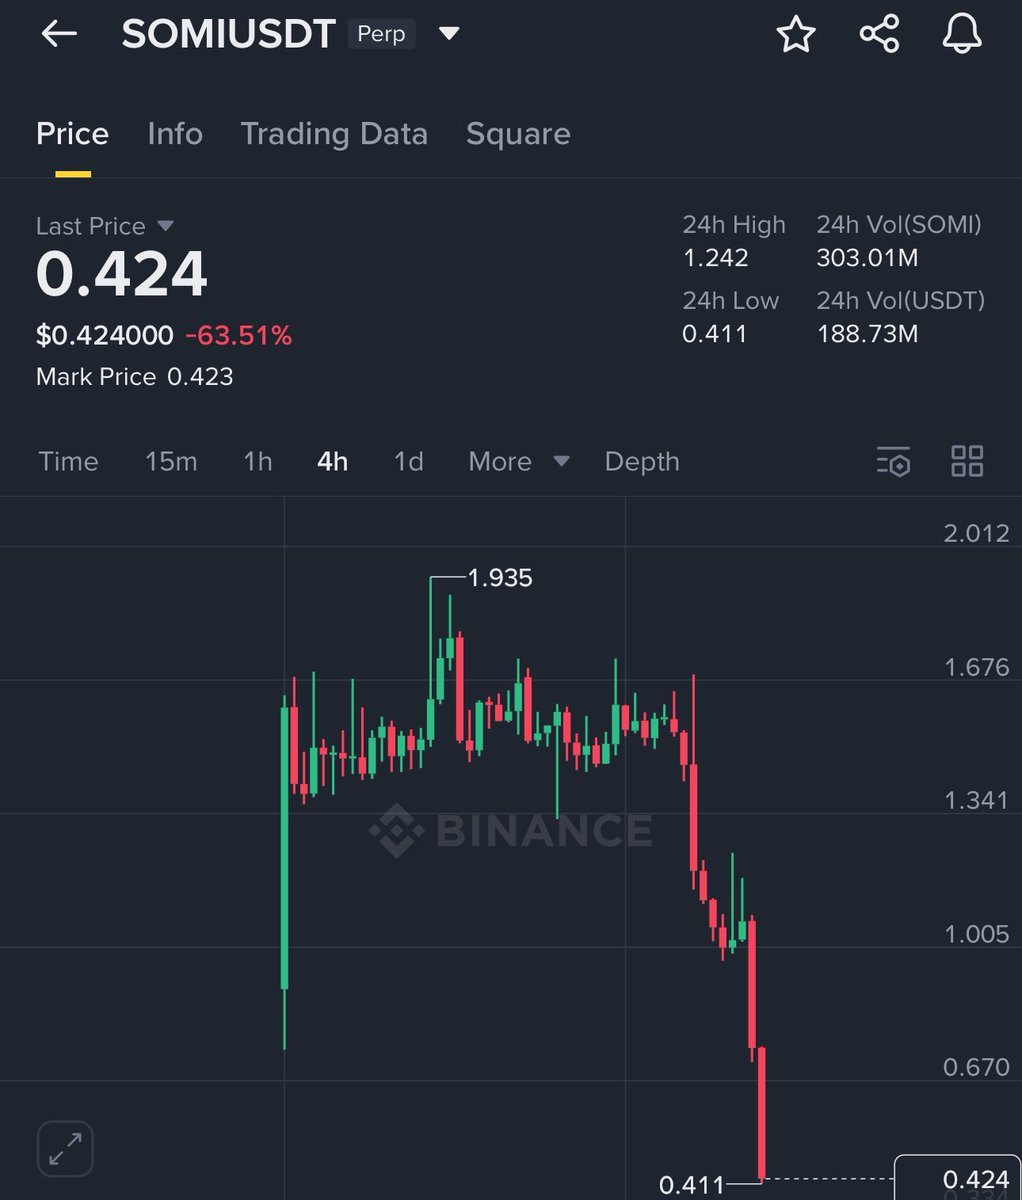Open chart indicator settings icon
1022x1200 pixels.
coord(893,461)
